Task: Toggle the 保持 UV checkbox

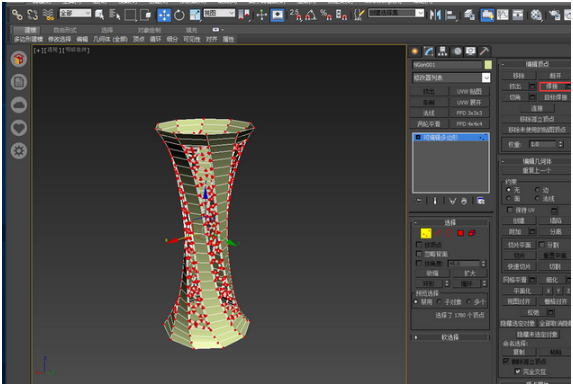Action: 510,210
